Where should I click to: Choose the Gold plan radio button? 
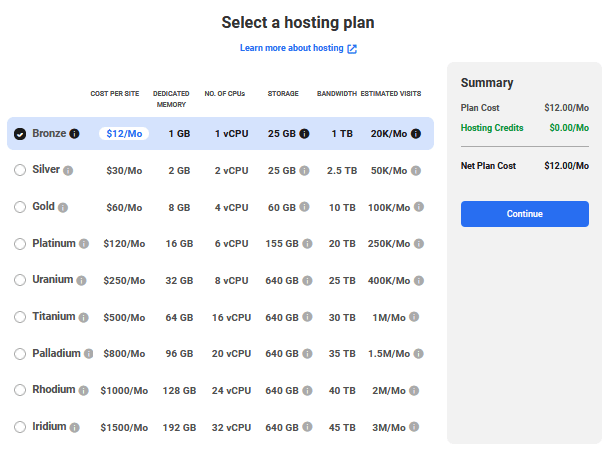20,207
